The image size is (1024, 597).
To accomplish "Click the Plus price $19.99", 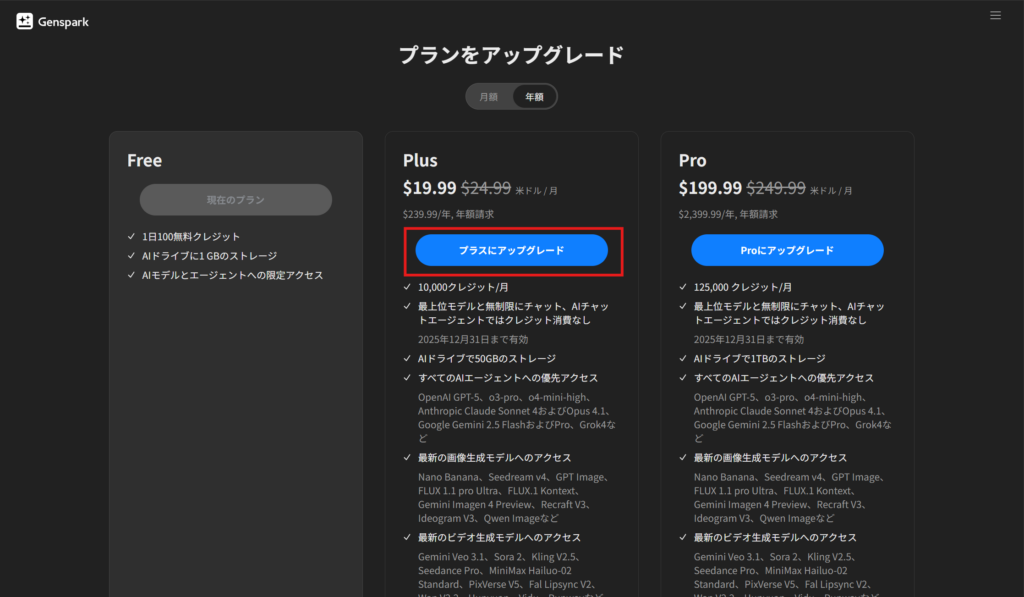I will click(429, 188).
